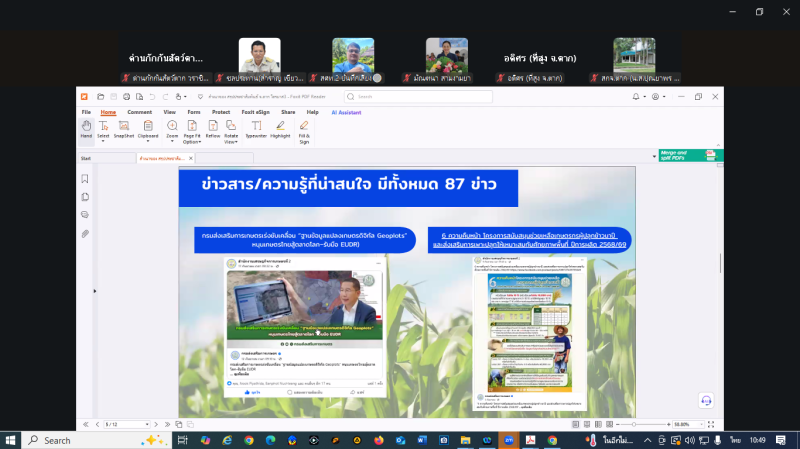Click the AI Assistant tab
Viewport: 800px width, 449px height.
tap(346, 112)
